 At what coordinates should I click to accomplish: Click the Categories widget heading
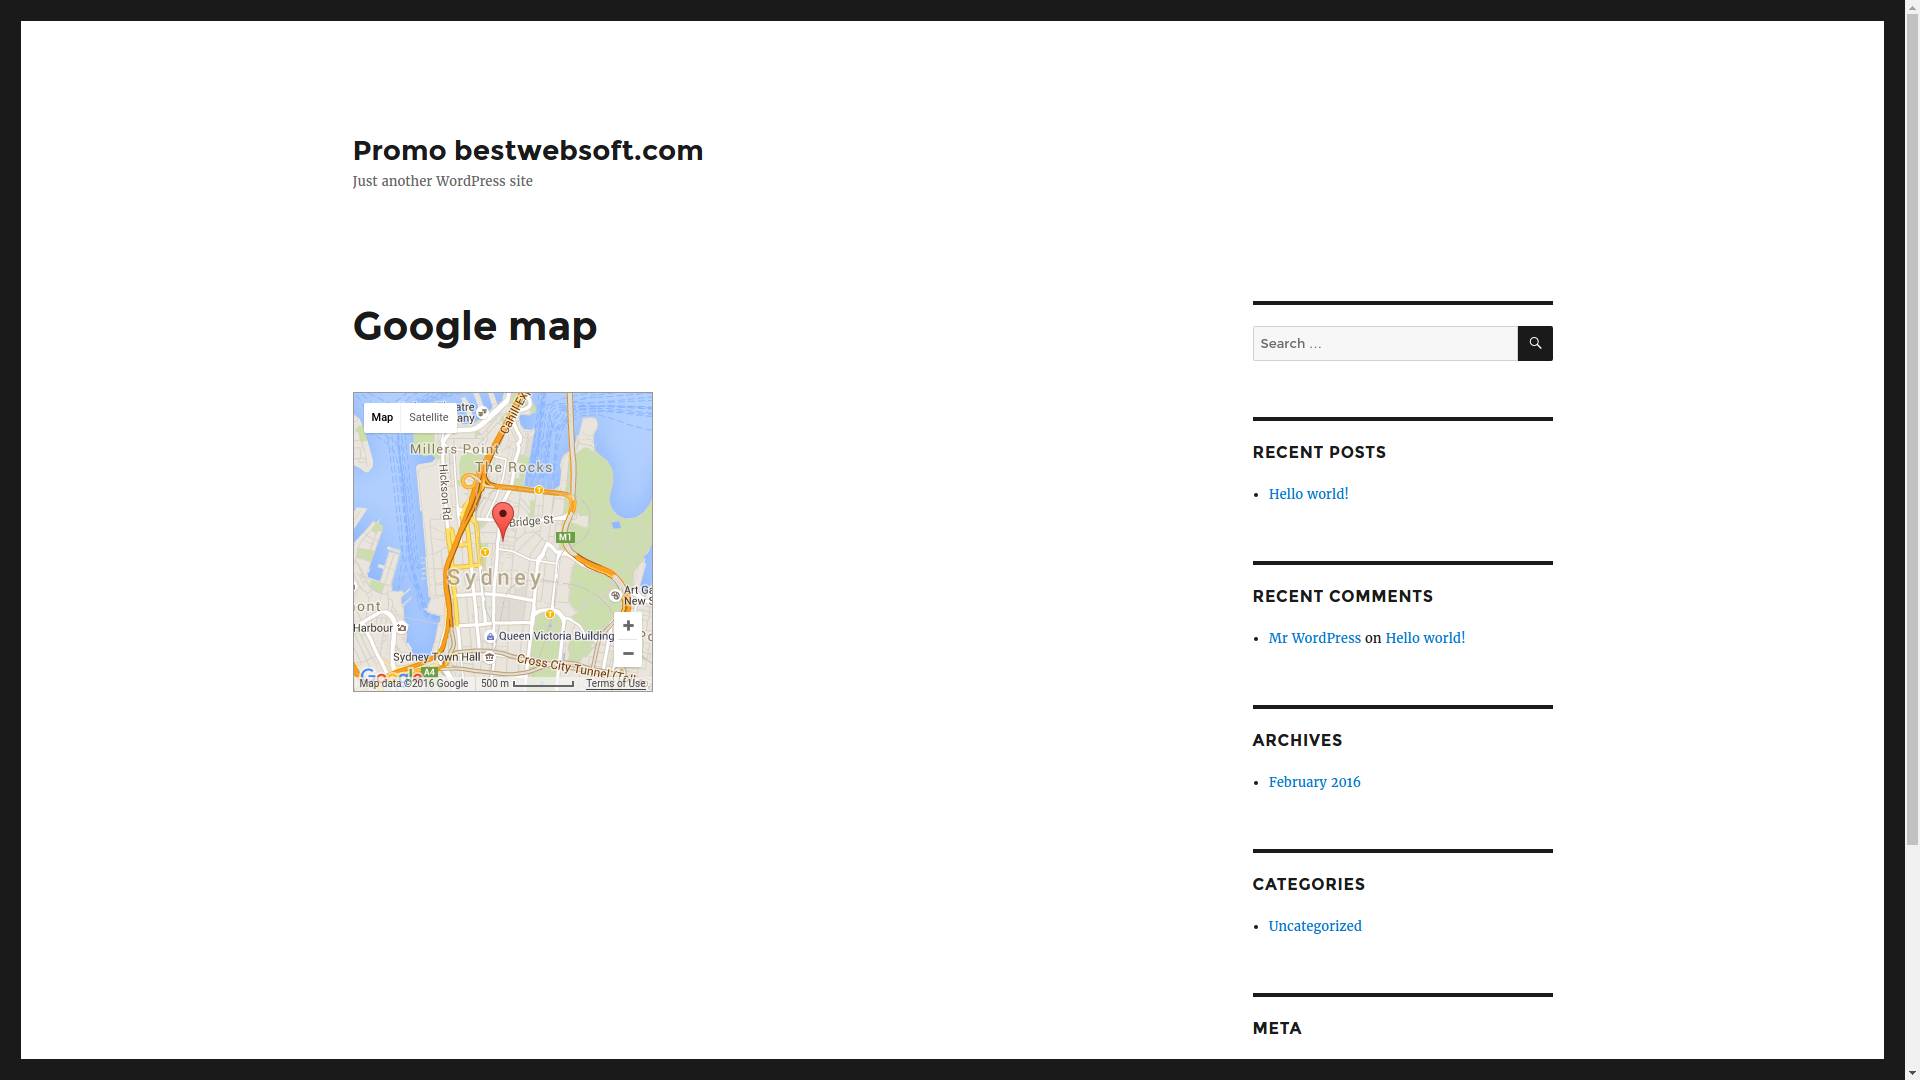pyautogui.click(x=1308, y=885)
